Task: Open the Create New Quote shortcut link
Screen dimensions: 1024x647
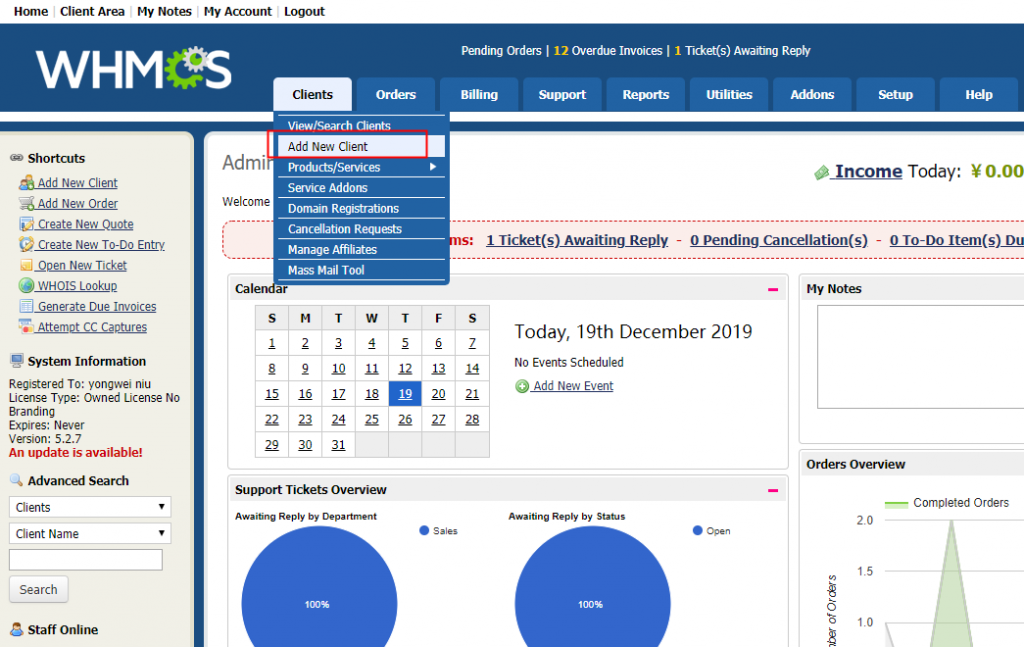Action: [86, 224]
